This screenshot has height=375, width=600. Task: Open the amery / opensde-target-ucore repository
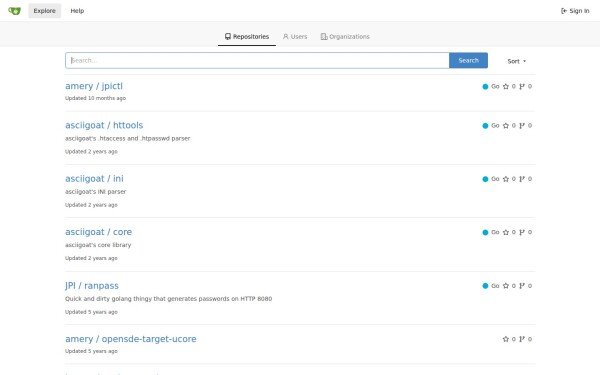[x=130, y=339]
